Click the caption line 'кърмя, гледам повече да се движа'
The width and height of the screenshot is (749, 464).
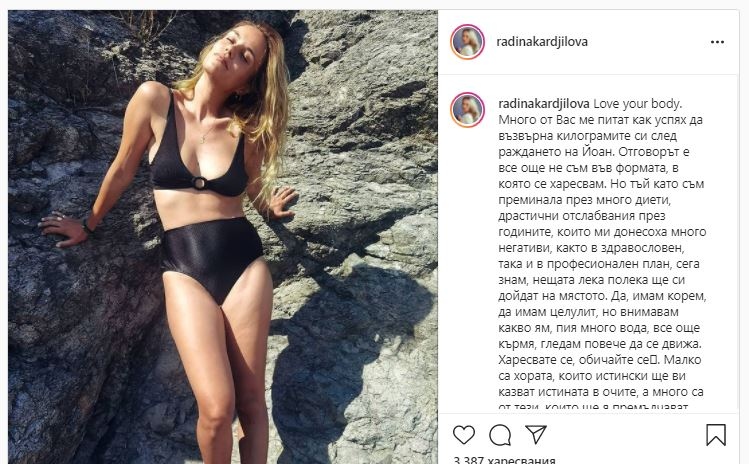point(599,344)
